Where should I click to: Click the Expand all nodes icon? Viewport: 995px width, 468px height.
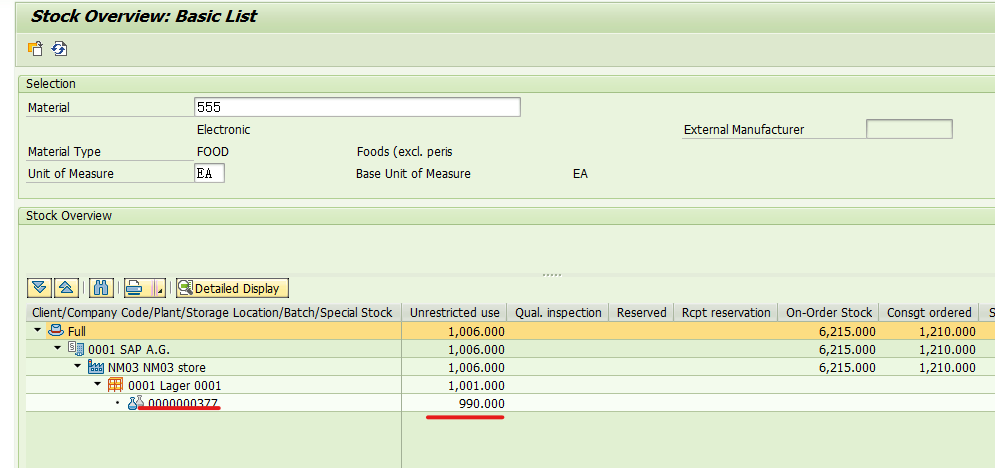pos(40,289)
